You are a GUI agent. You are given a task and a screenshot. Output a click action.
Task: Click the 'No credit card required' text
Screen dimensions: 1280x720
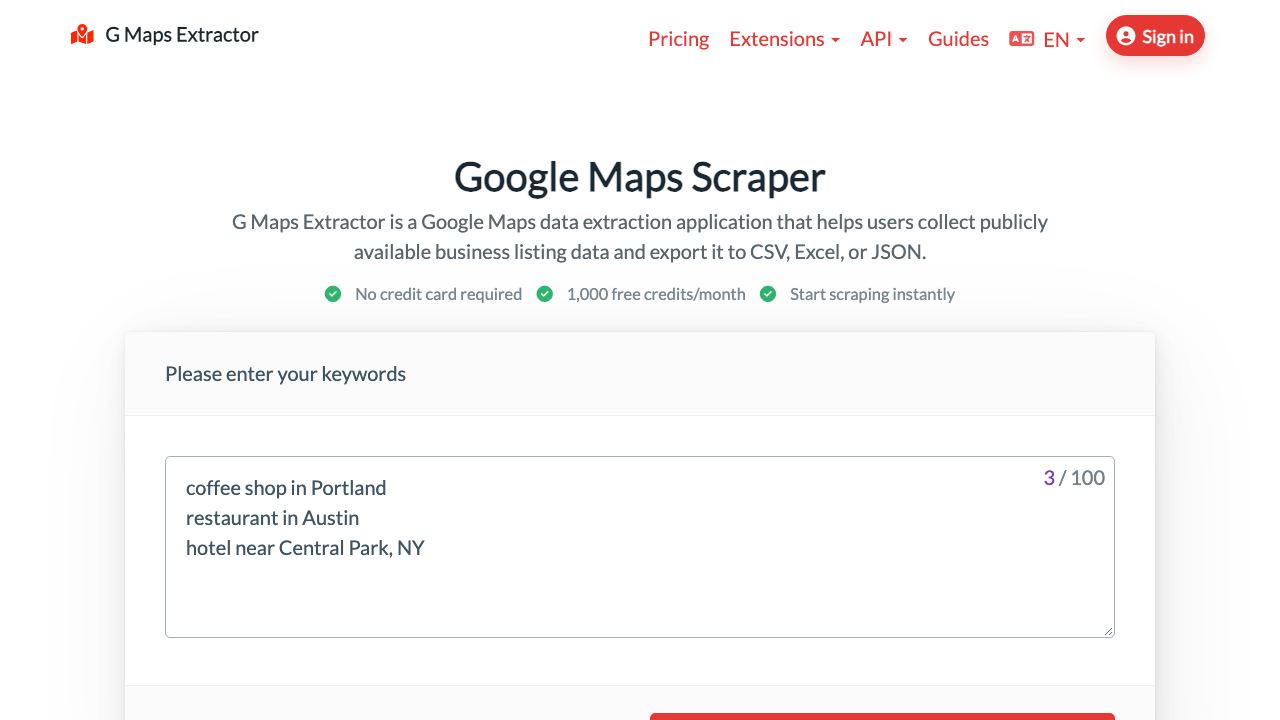pos(438,294)
